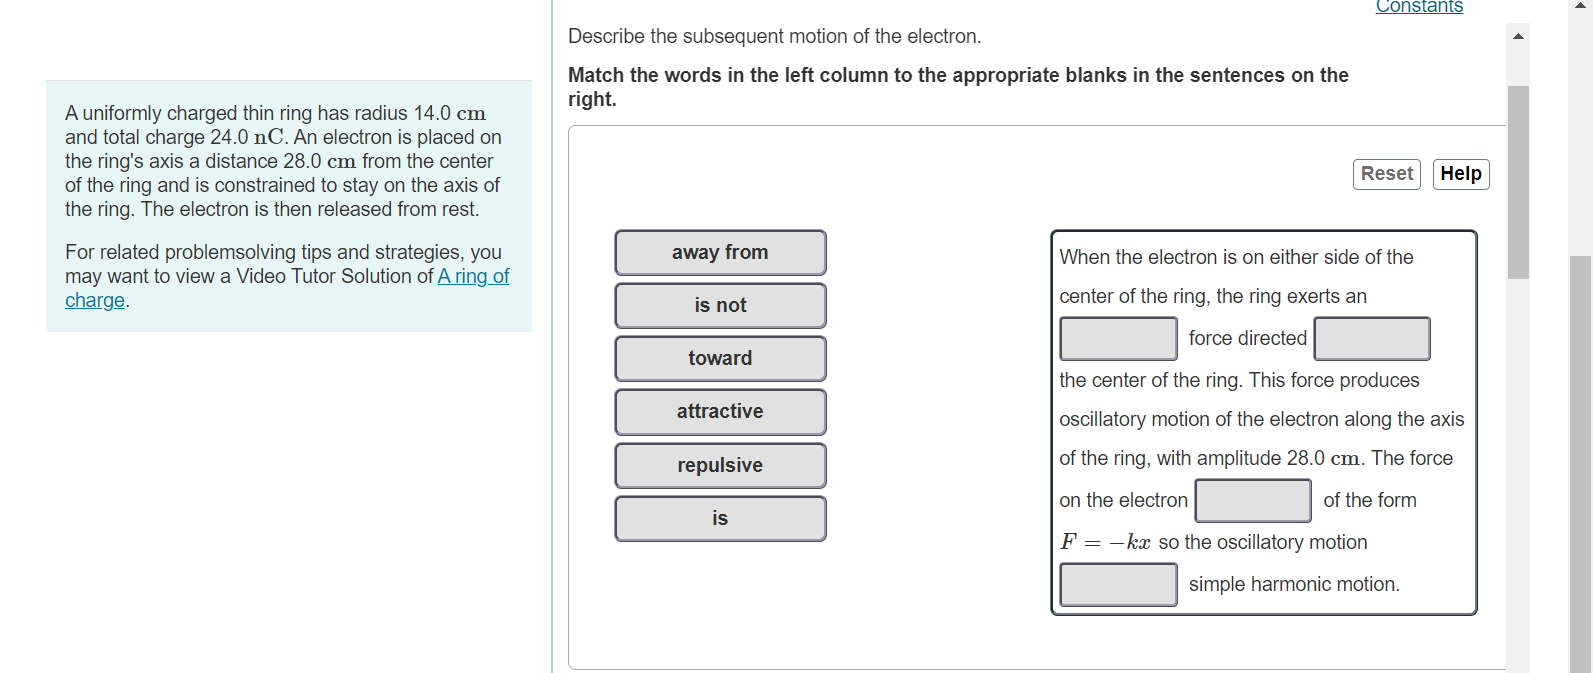Click the instruction text "Match the words"
1593x673 pixels.
point(958,86)
